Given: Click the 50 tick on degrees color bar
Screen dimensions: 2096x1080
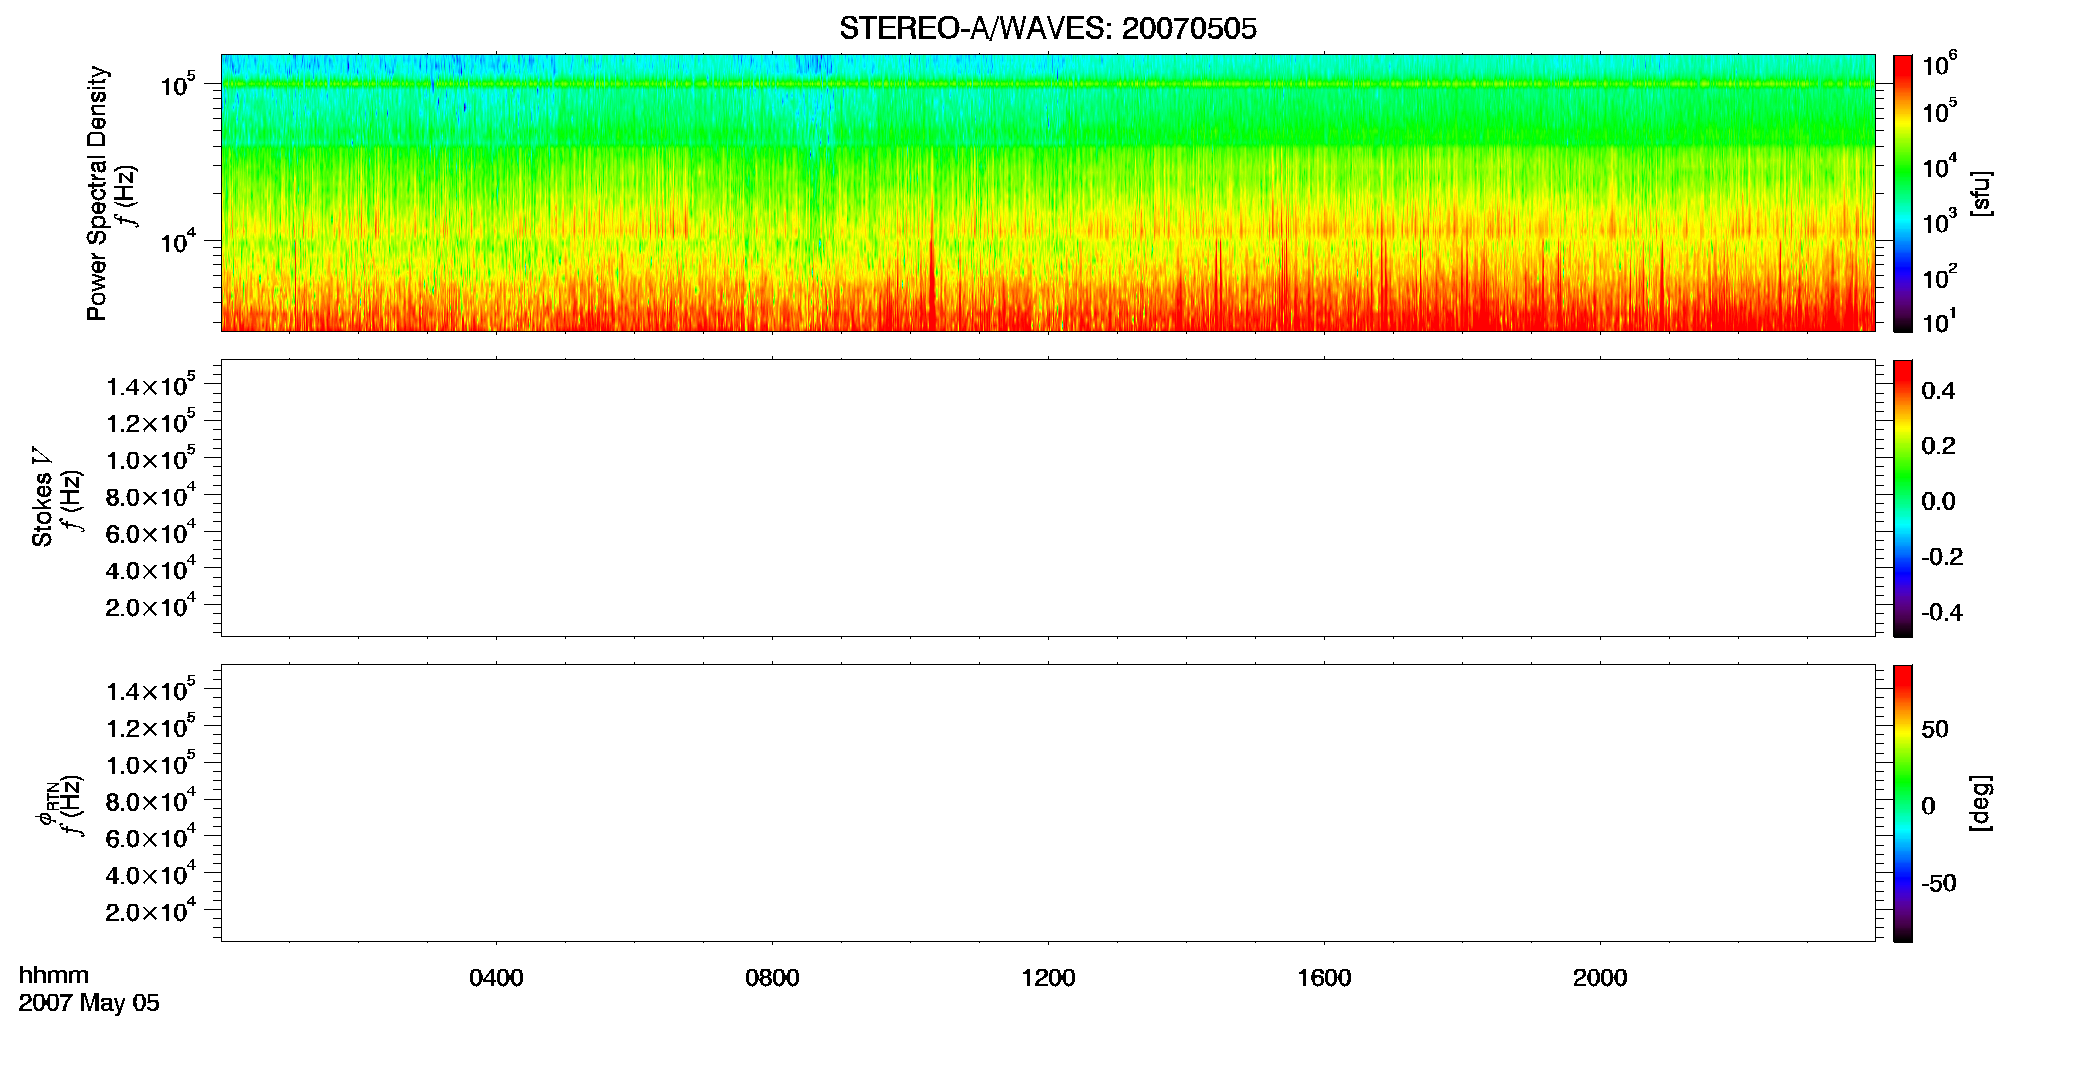Looking at the screenshot, I should tap(1935, 729).
